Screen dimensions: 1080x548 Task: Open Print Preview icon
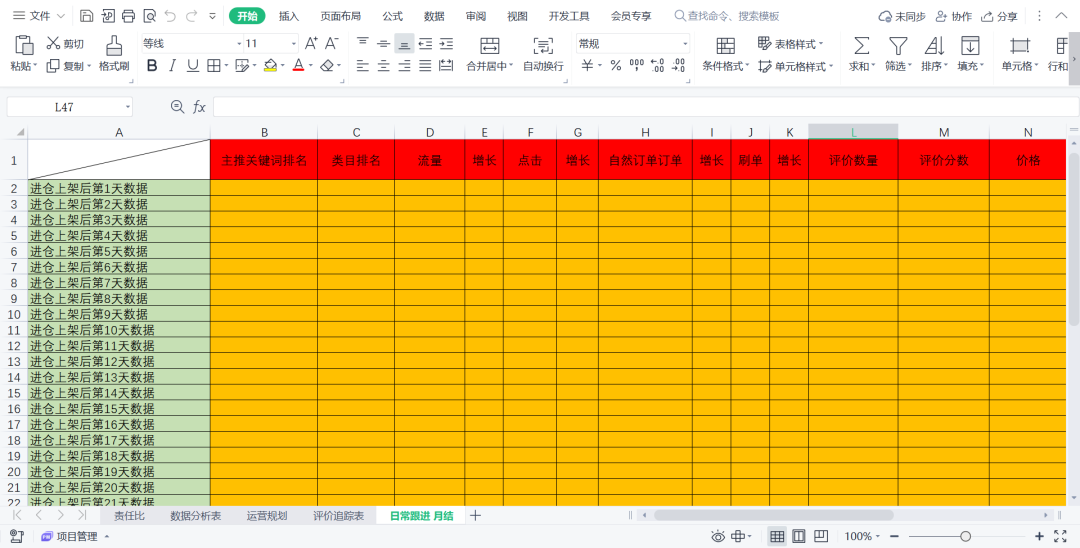tap(149, 16)
